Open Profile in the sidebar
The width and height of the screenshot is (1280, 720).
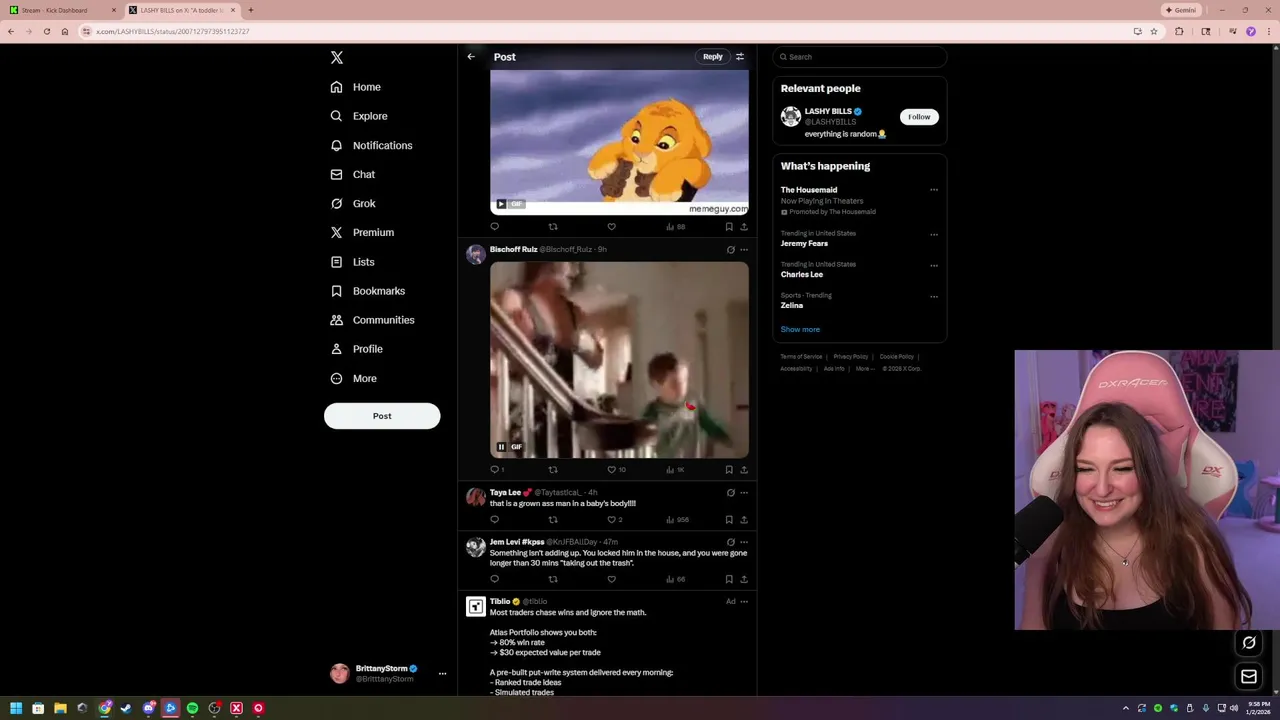click(357, 349)
